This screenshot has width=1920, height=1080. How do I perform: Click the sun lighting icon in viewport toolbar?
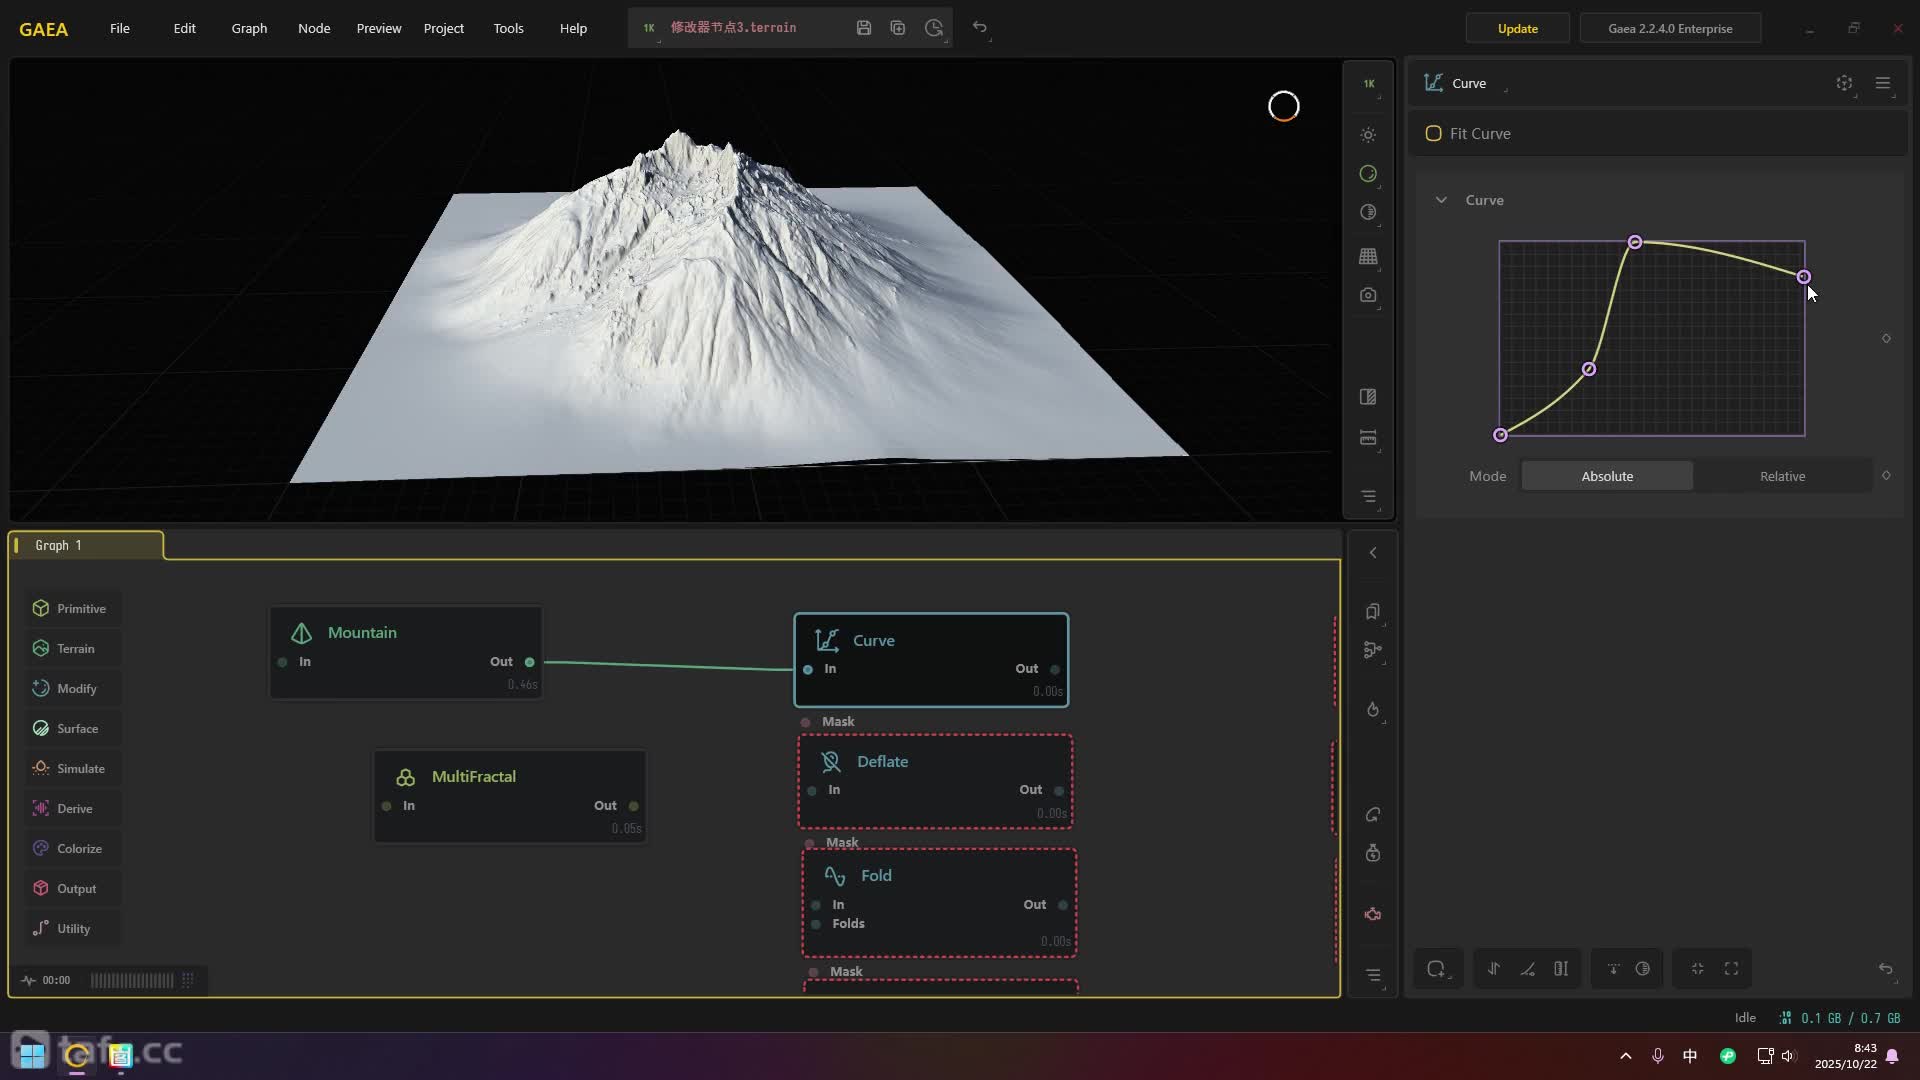point(1368,134)
